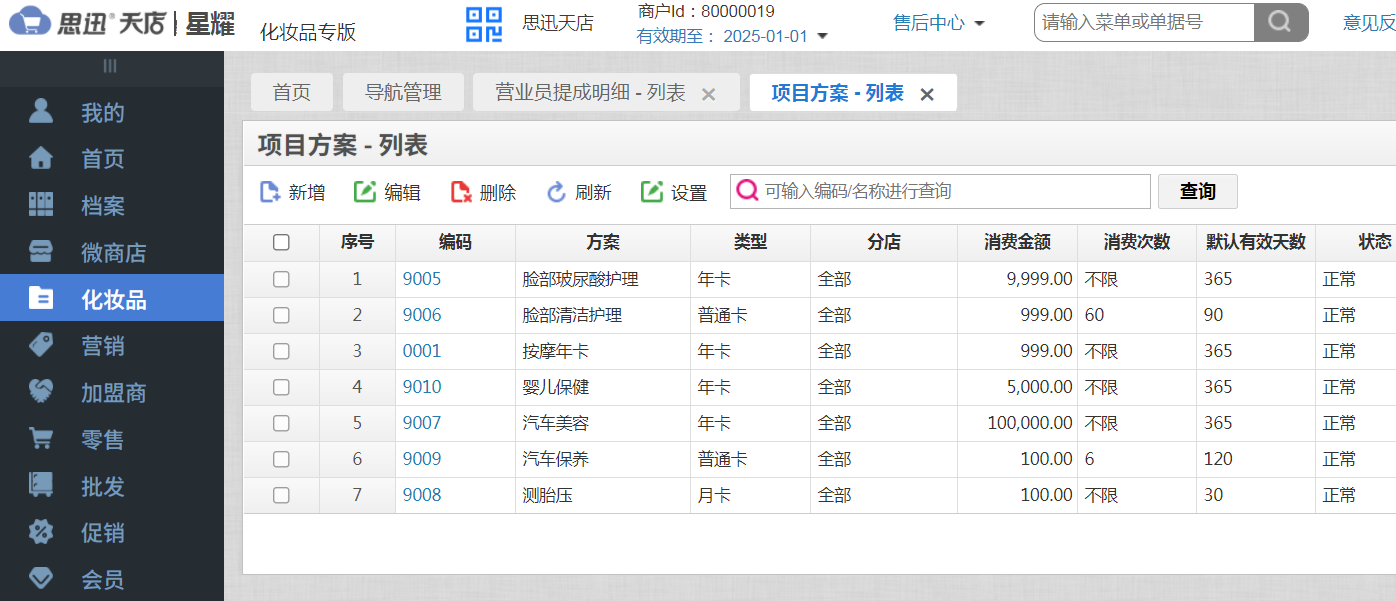Screen dimensions: 1396x601
Task: Switch to the 导航管理 tab
Action: pyautogui.click(x=402, y=91)
